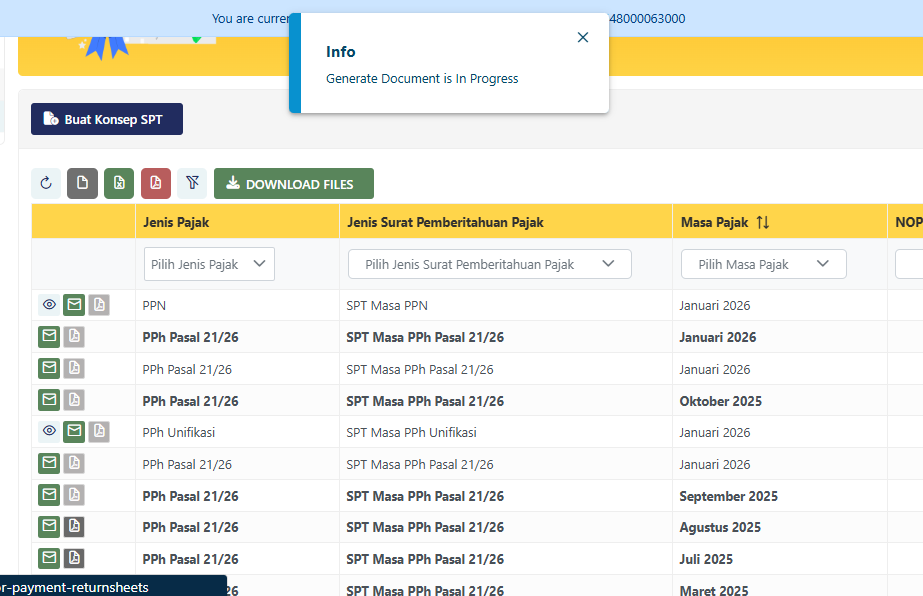
Task: Click the PDF icon in the PPN row
Action: click(x=99, y=304)
